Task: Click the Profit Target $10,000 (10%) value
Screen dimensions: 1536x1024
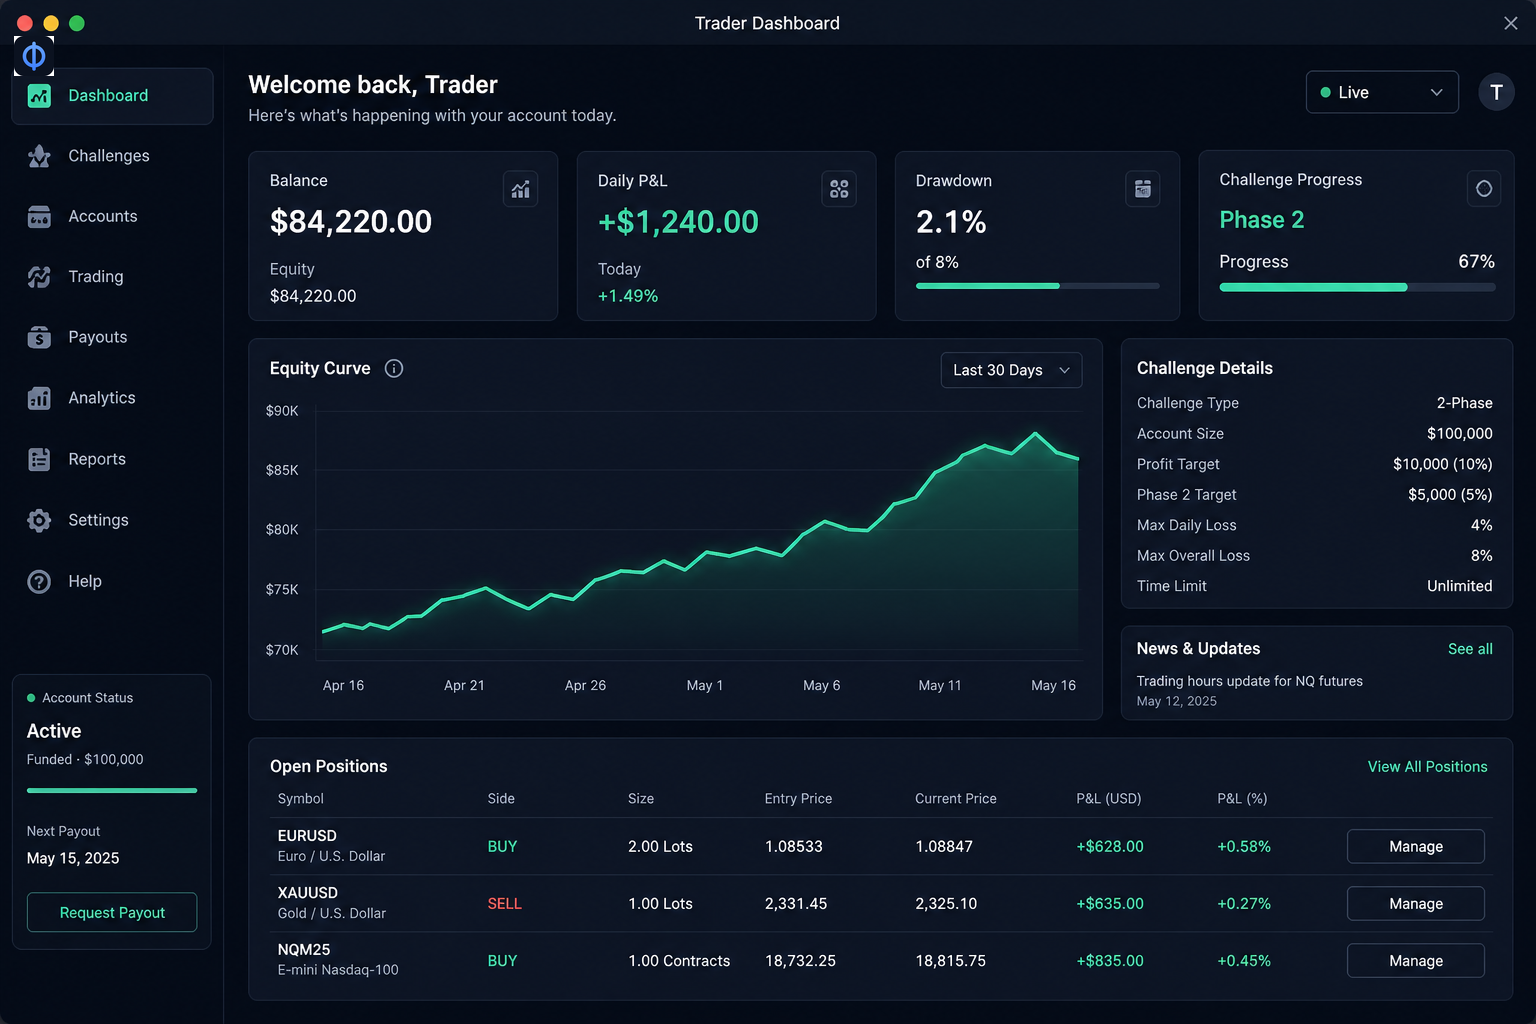Action: coord(1442,464)
